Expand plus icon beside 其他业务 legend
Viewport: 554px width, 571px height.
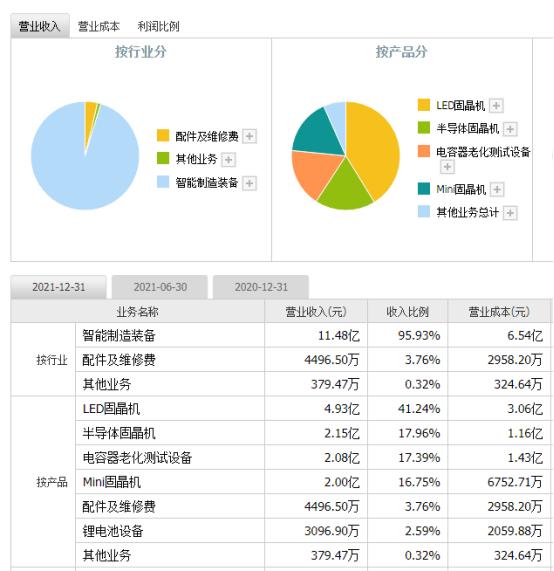coord(228,160)
